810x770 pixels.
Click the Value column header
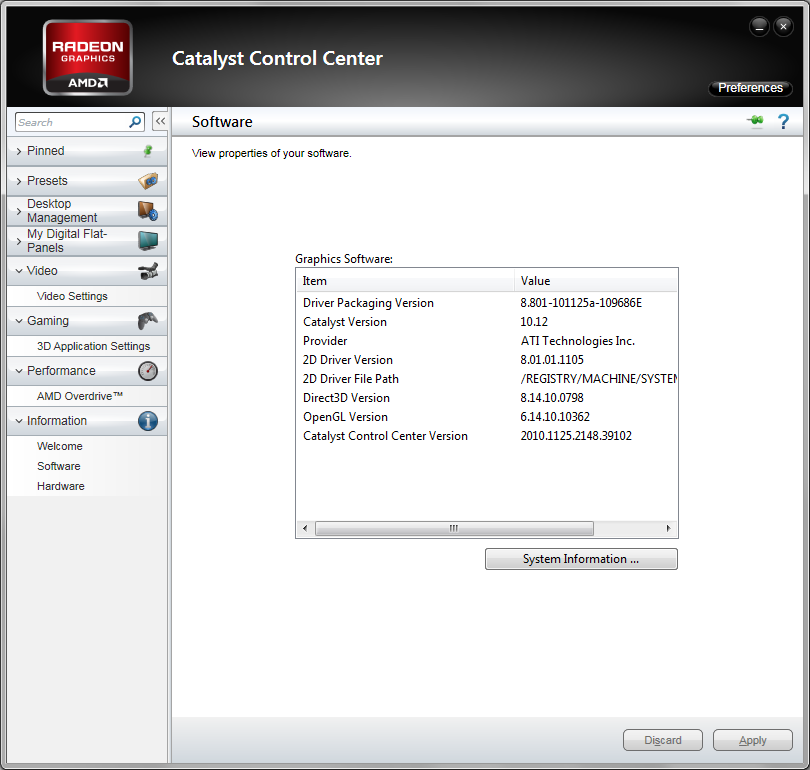[596, 281]
